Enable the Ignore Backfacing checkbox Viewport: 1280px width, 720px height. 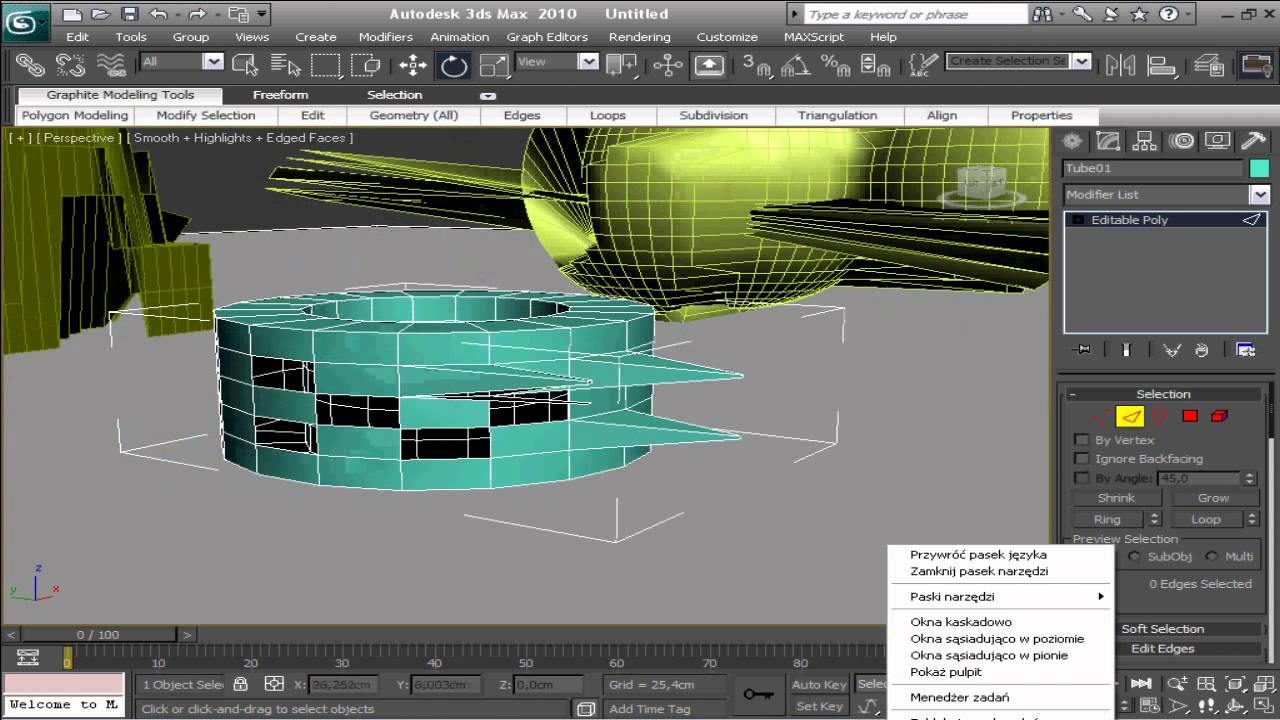pyautogui.click(x=1080, y=459)
